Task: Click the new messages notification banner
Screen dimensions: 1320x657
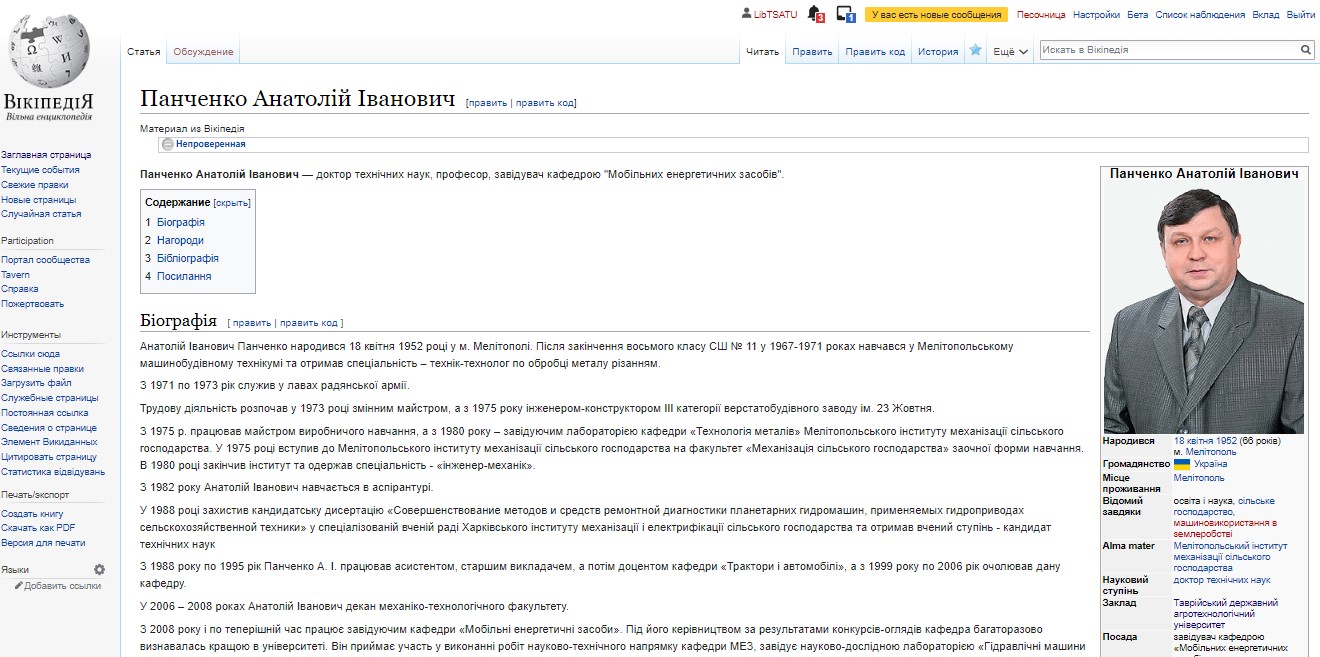Action: [936, 15]
